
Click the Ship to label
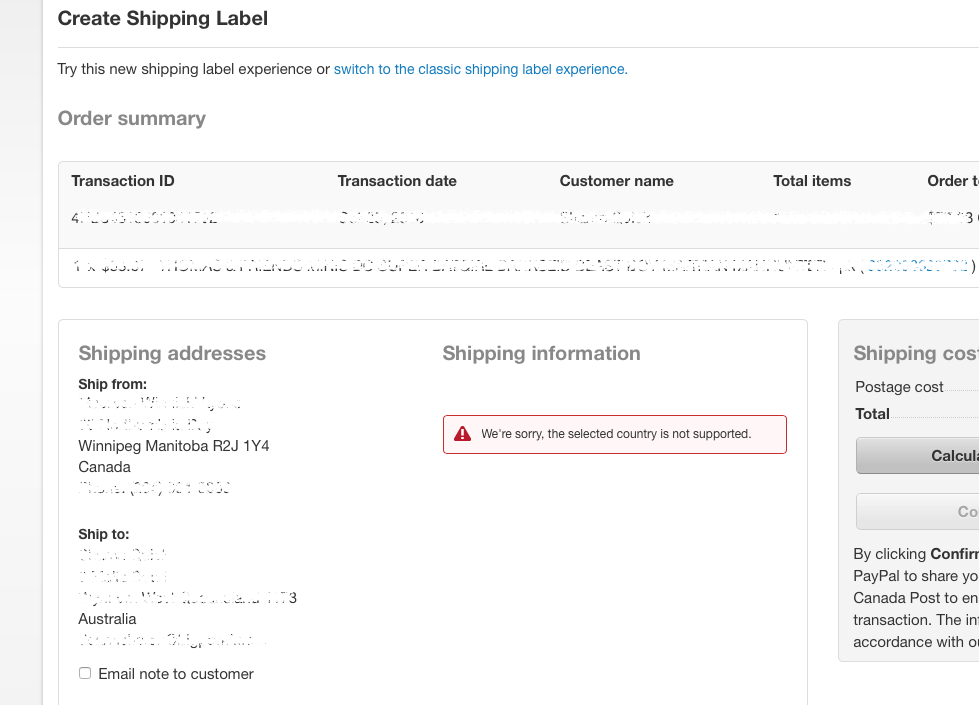pos(104,534)
